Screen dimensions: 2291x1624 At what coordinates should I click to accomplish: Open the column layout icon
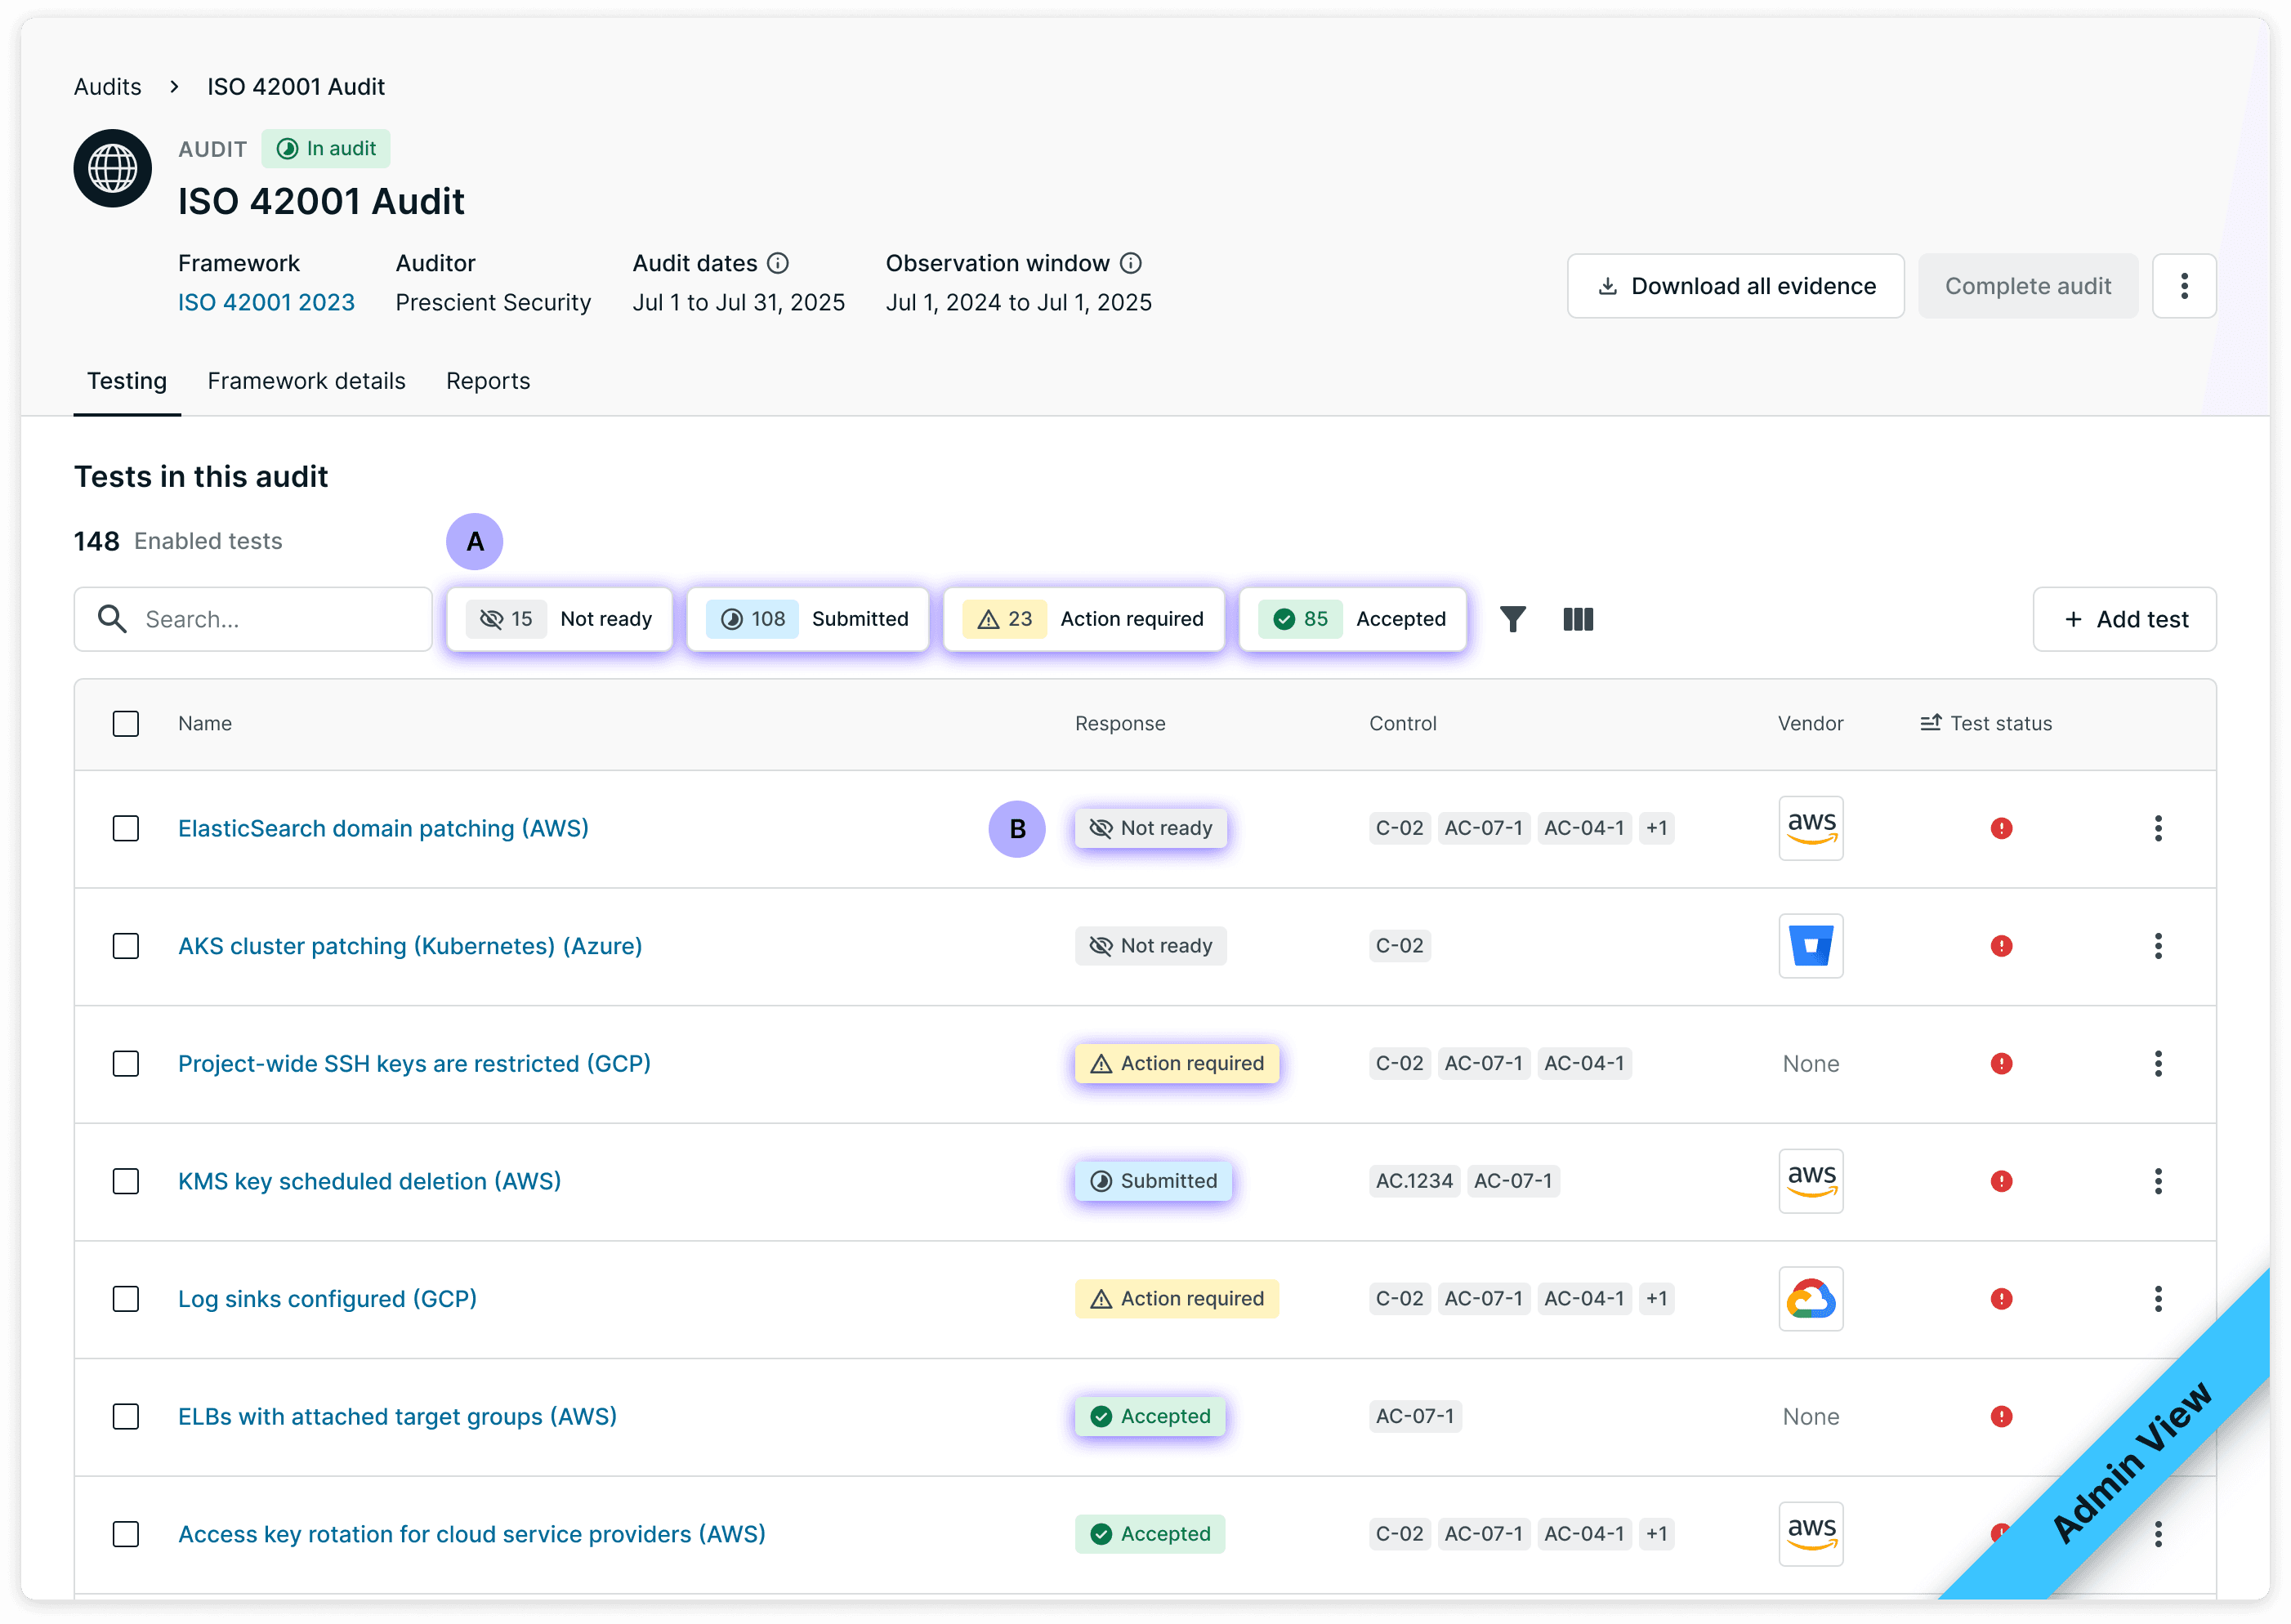1577,619
